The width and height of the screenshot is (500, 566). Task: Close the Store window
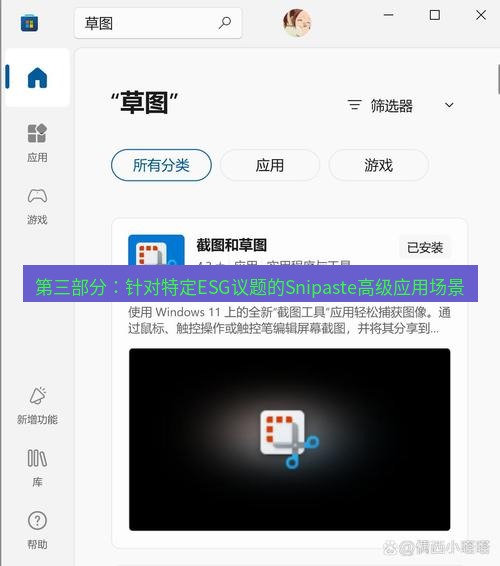[x=481, y=15]
